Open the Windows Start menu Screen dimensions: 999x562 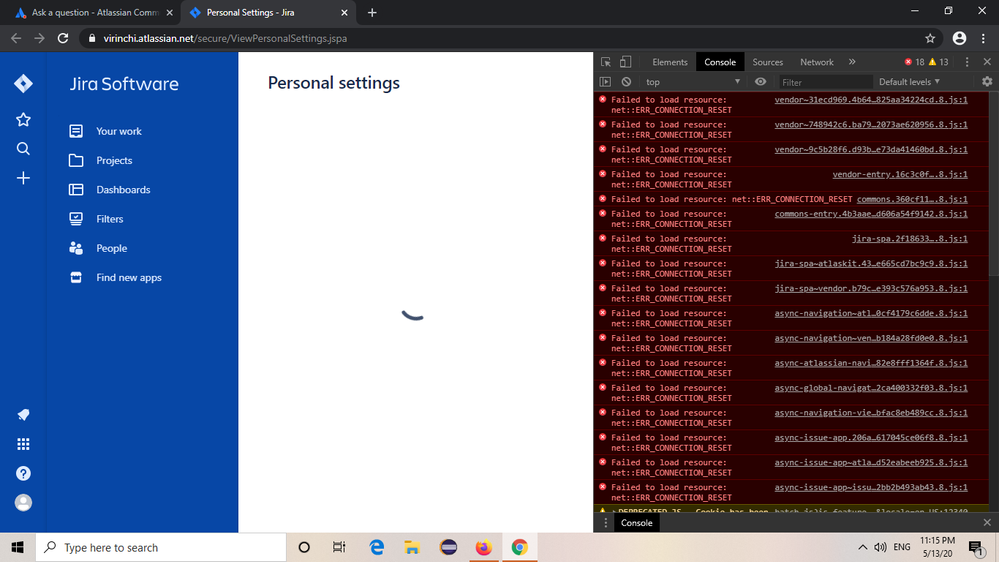[17, 547]
